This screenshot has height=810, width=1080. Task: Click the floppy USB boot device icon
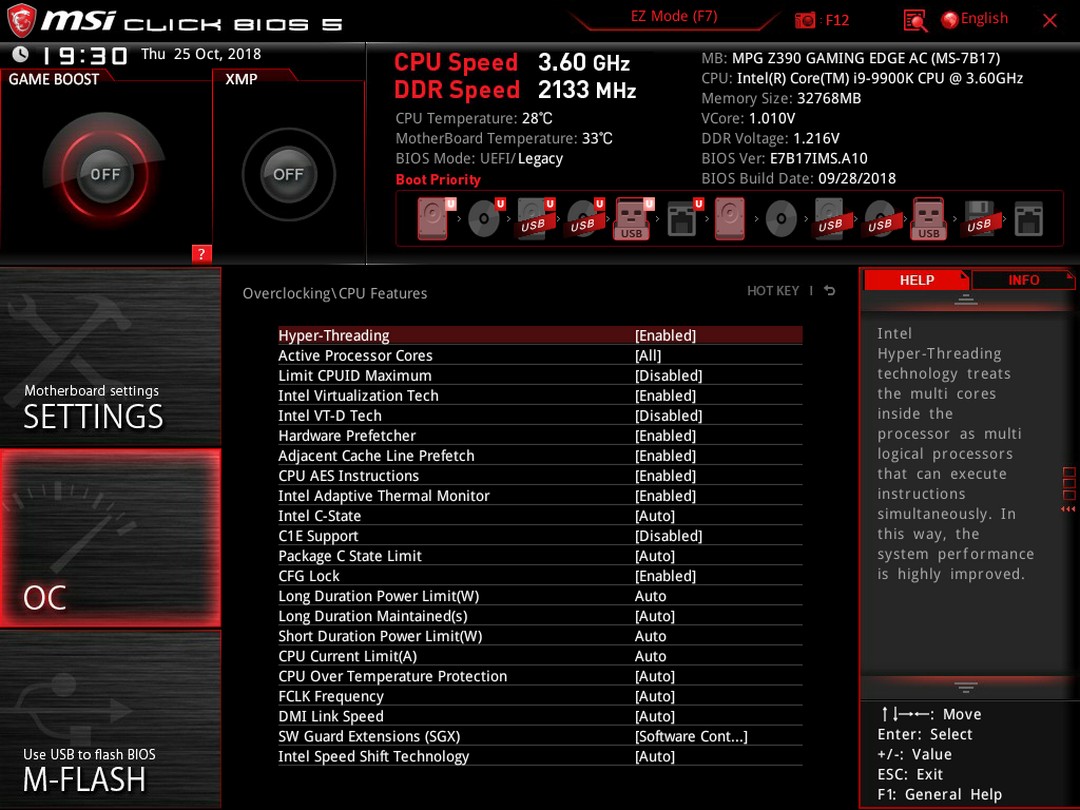click(x=979, y=219)
